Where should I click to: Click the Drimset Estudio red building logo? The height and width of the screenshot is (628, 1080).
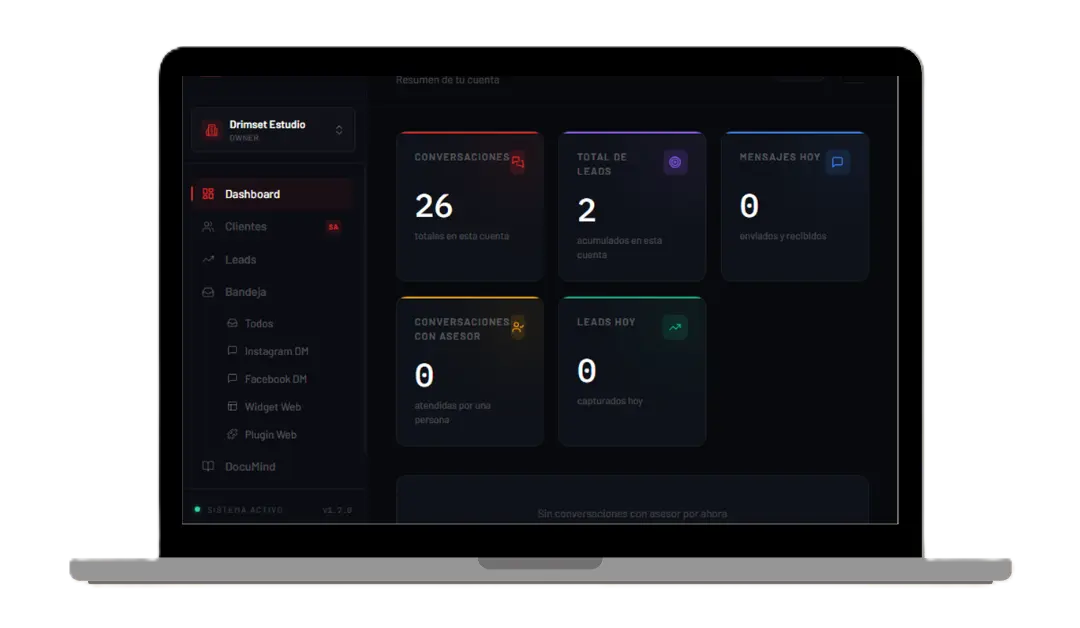pos(211,129)
